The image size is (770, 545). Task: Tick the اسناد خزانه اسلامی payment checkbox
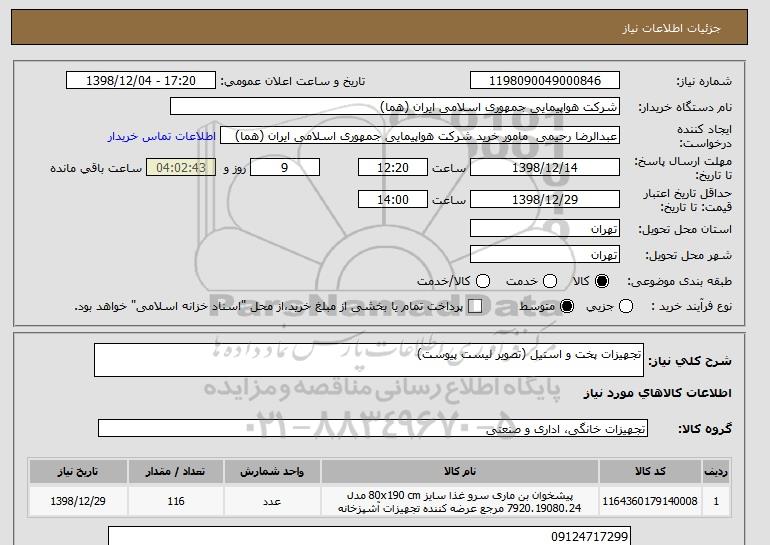[x=475, y=306]
